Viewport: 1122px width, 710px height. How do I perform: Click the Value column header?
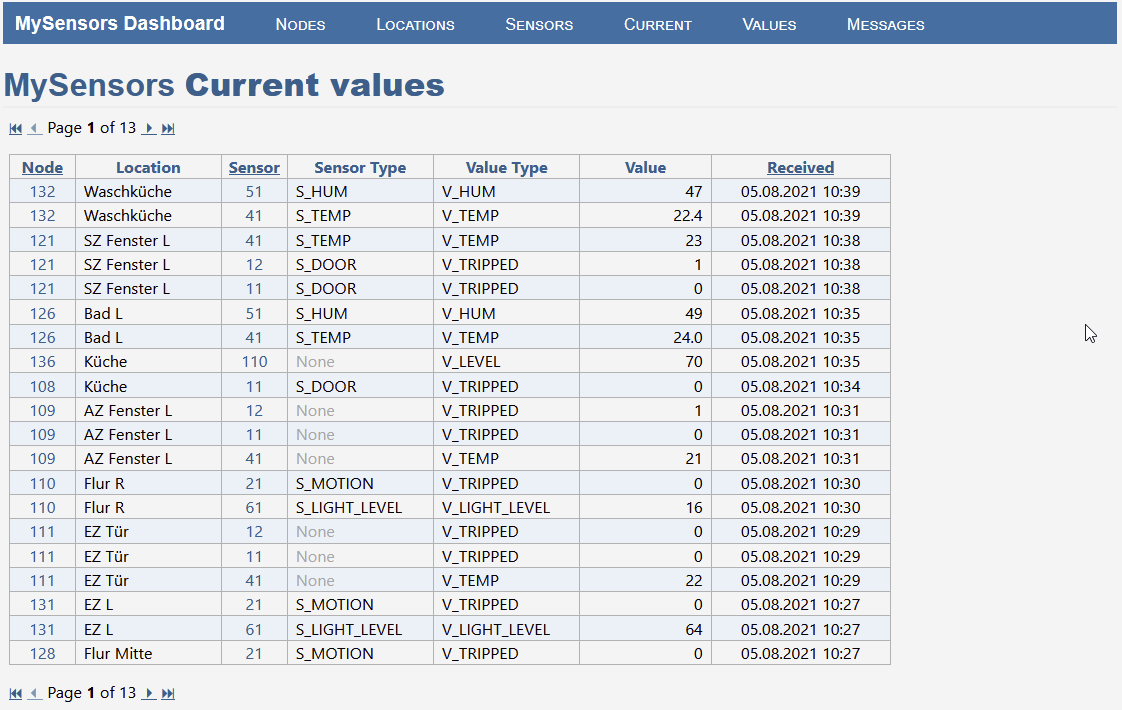pos(645,167)
